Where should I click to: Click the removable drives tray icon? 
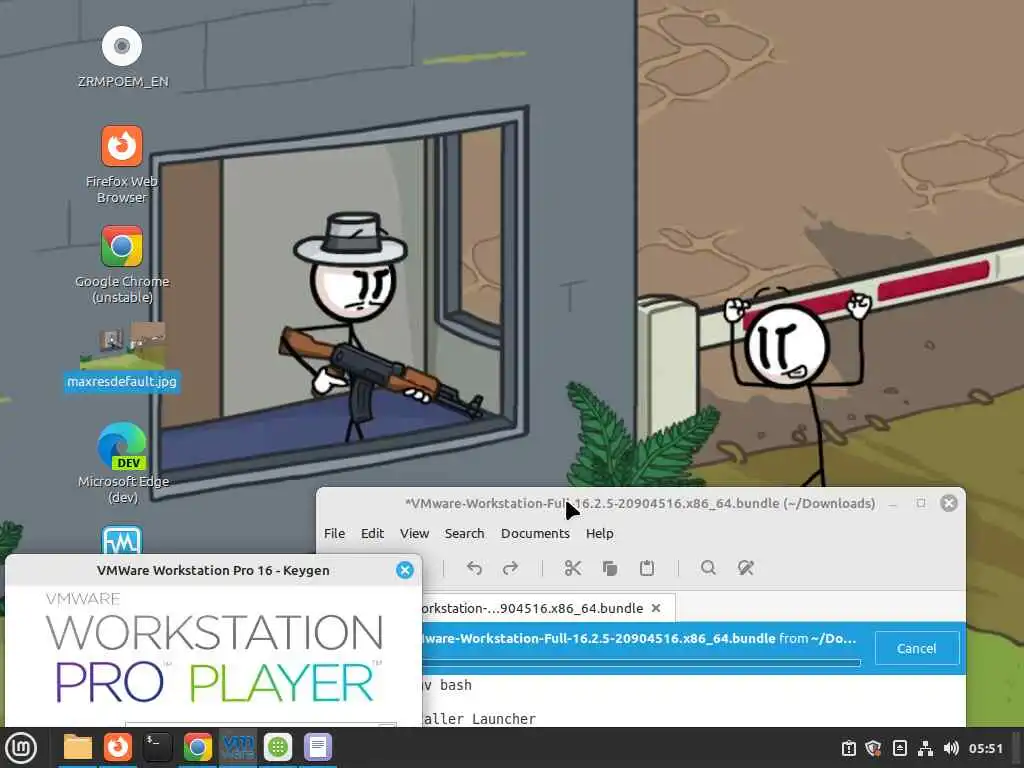(x=899, y=748)
